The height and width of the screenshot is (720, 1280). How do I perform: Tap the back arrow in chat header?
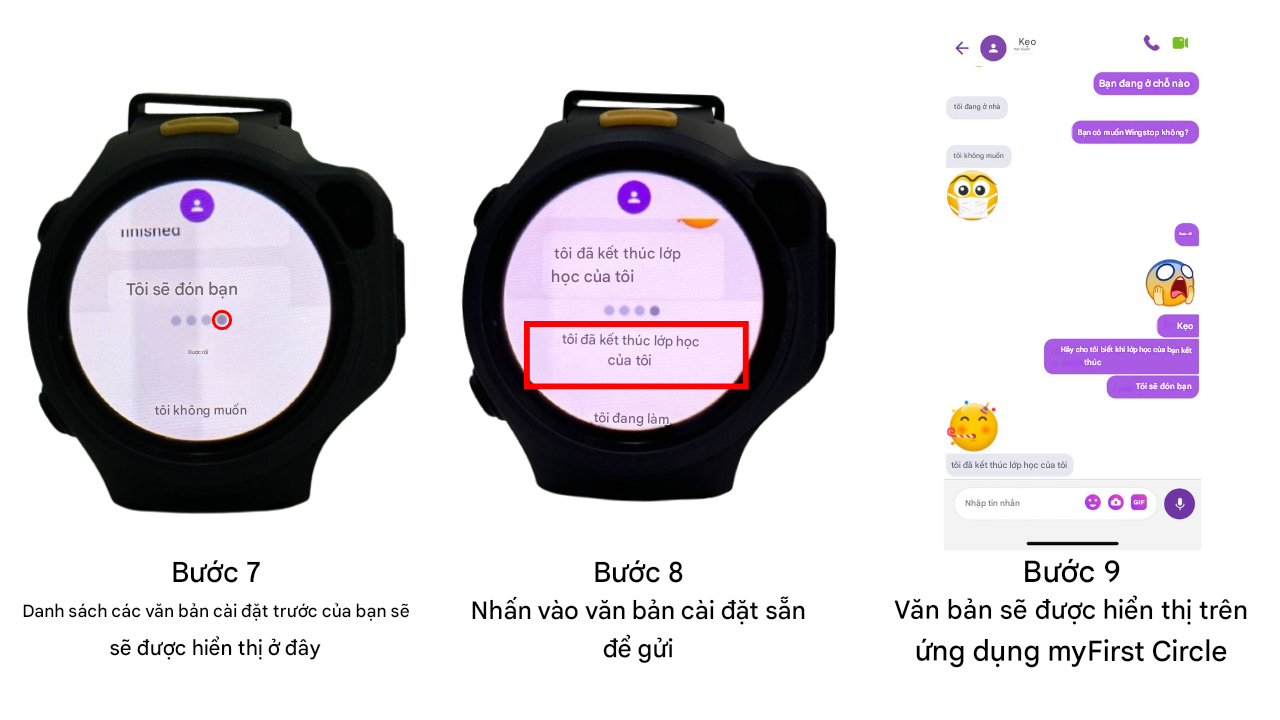[x=962, y=48]
